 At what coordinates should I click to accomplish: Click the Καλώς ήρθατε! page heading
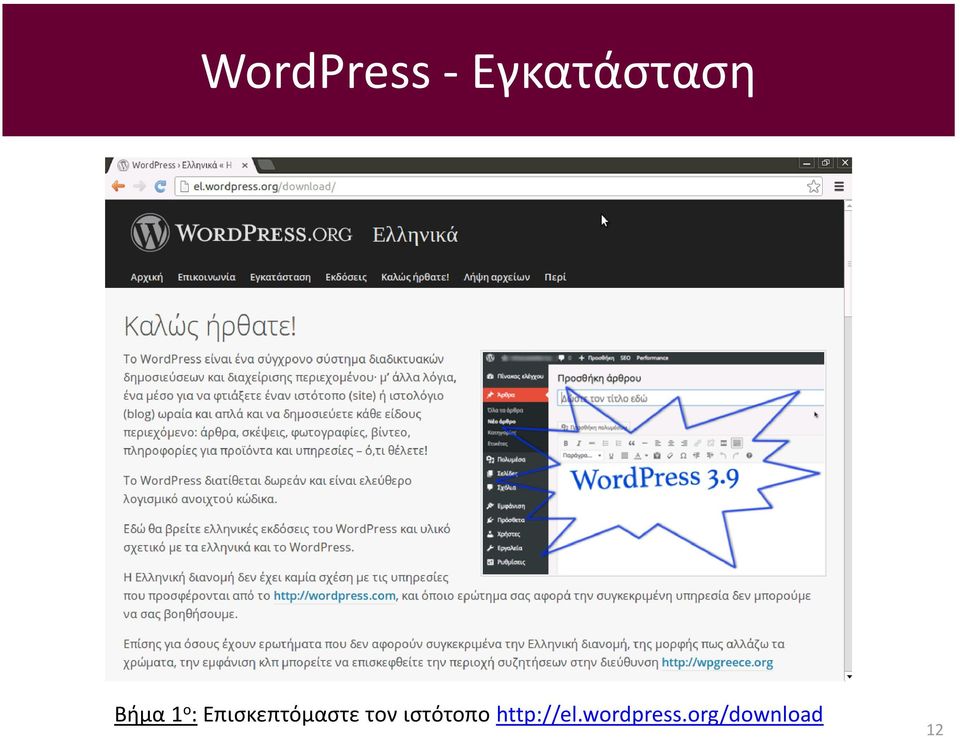pyautogui.click(x=210, y=326)
